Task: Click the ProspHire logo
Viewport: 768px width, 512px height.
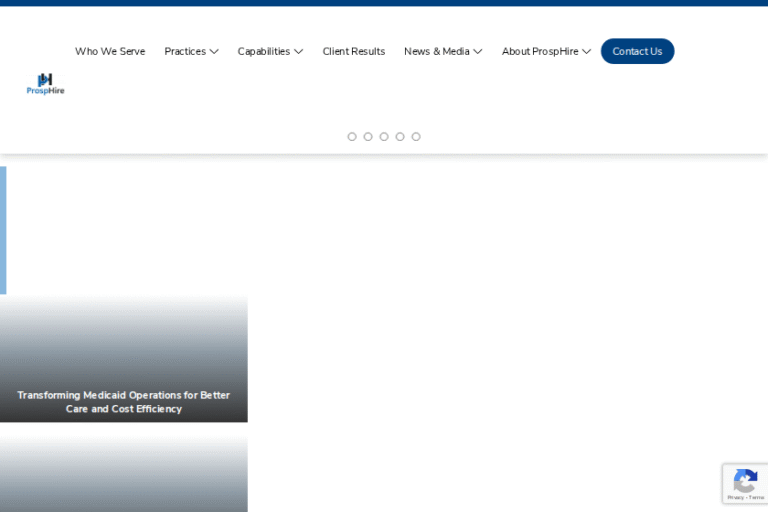Action: tap(45, 84)
